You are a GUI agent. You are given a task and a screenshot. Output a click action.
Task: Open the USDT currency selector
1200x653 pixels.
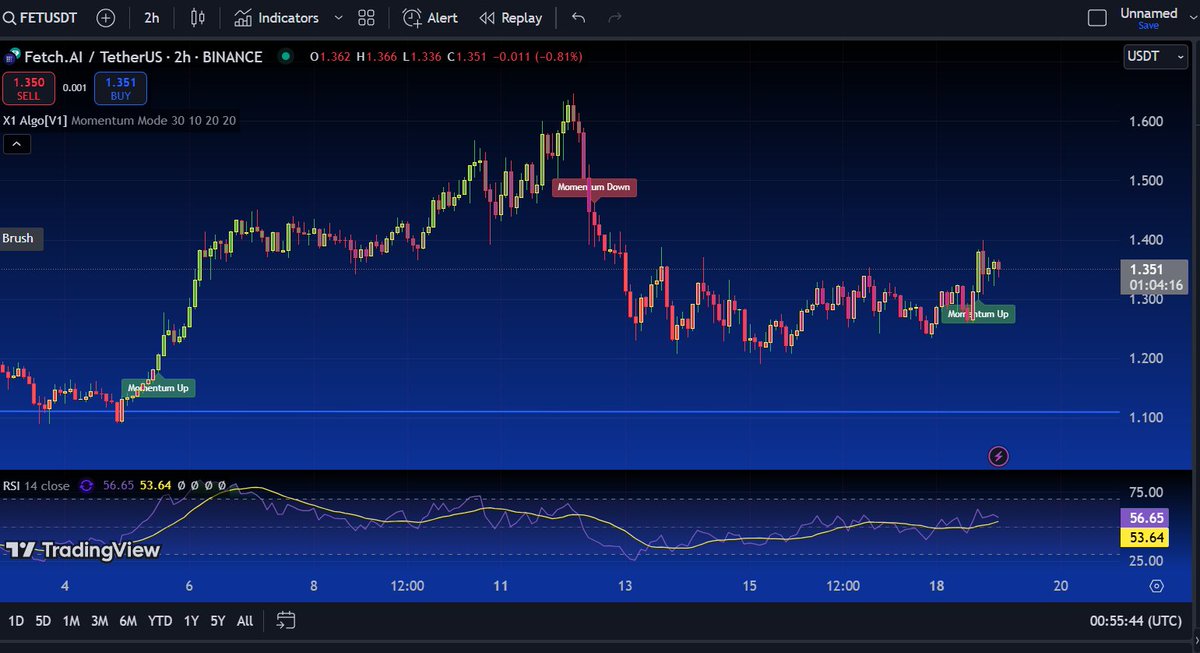click(x=1155, y=57)
